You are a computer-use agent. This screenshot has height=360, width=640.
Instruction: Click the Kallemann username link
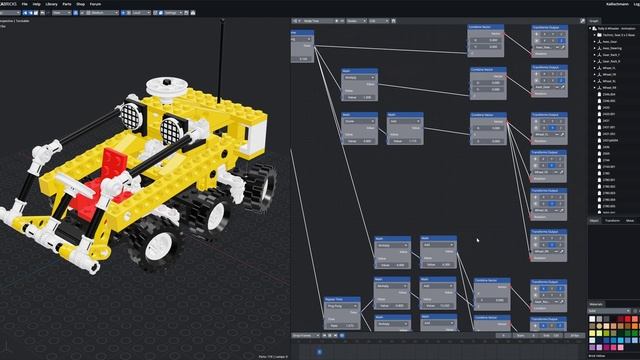[x=618, y=4]
